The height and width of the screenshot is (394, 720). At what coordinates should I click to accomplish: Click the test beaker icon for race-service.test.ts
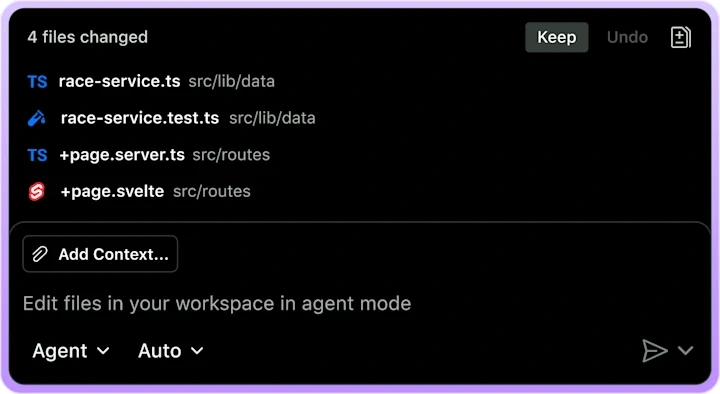[x=37, y=118]
